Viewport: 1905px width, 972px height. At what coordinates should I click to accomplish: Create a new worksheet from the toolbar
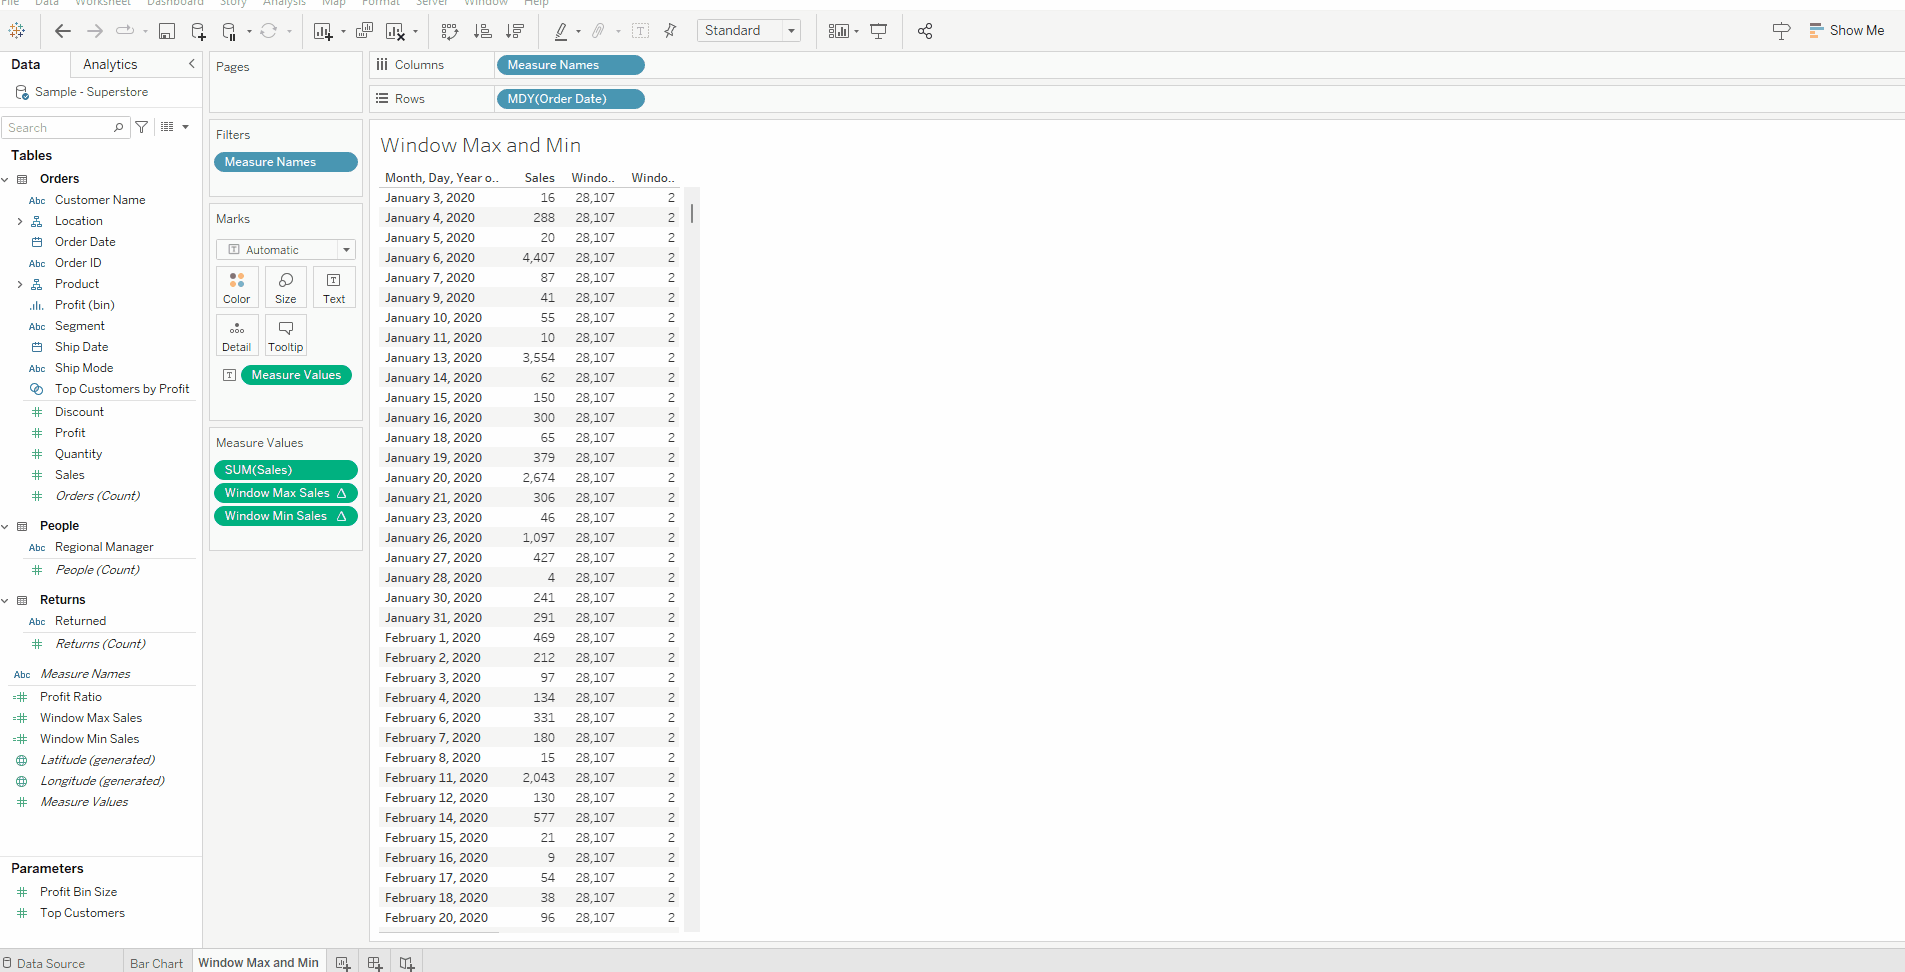[323, 31]
